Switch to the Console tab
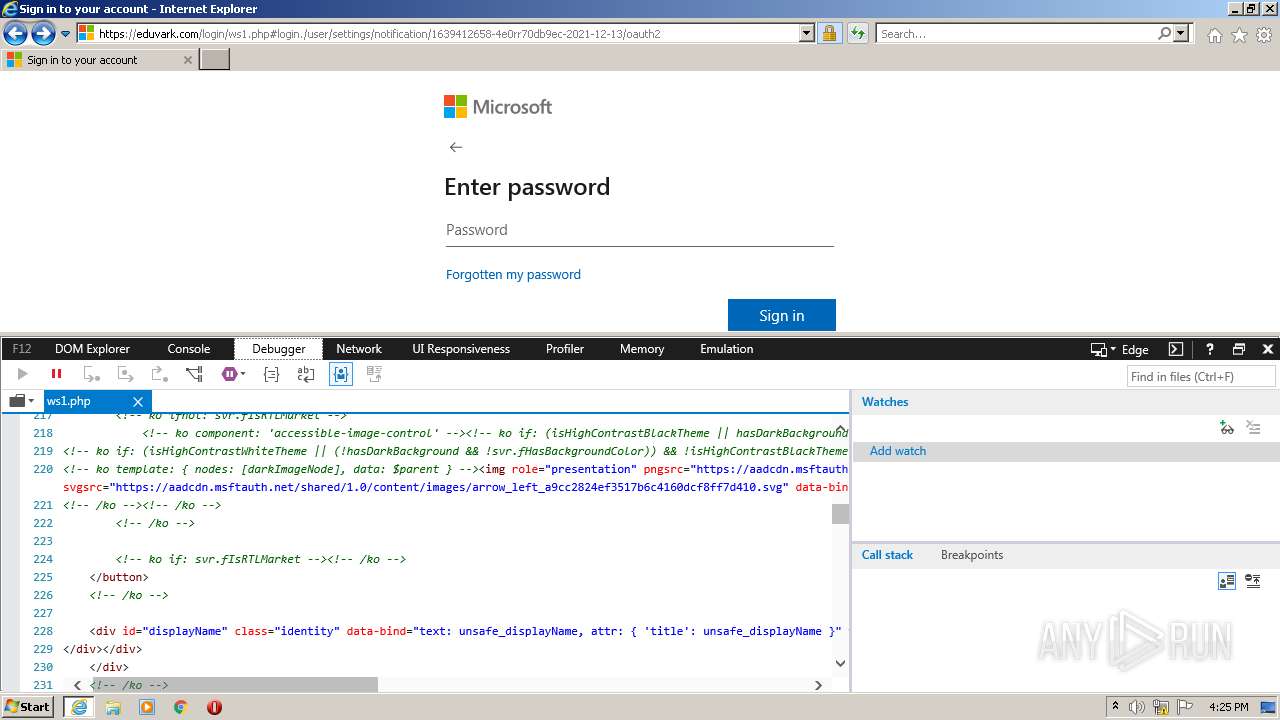The width and height of the screenshot is (1280, 720). tap(188, 349)
